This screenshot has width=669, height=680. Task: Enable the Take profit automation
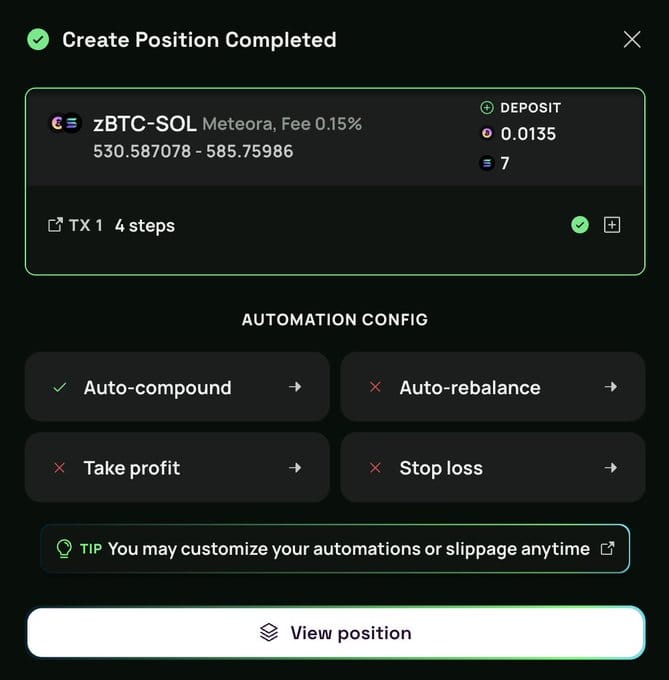point(177,468)
